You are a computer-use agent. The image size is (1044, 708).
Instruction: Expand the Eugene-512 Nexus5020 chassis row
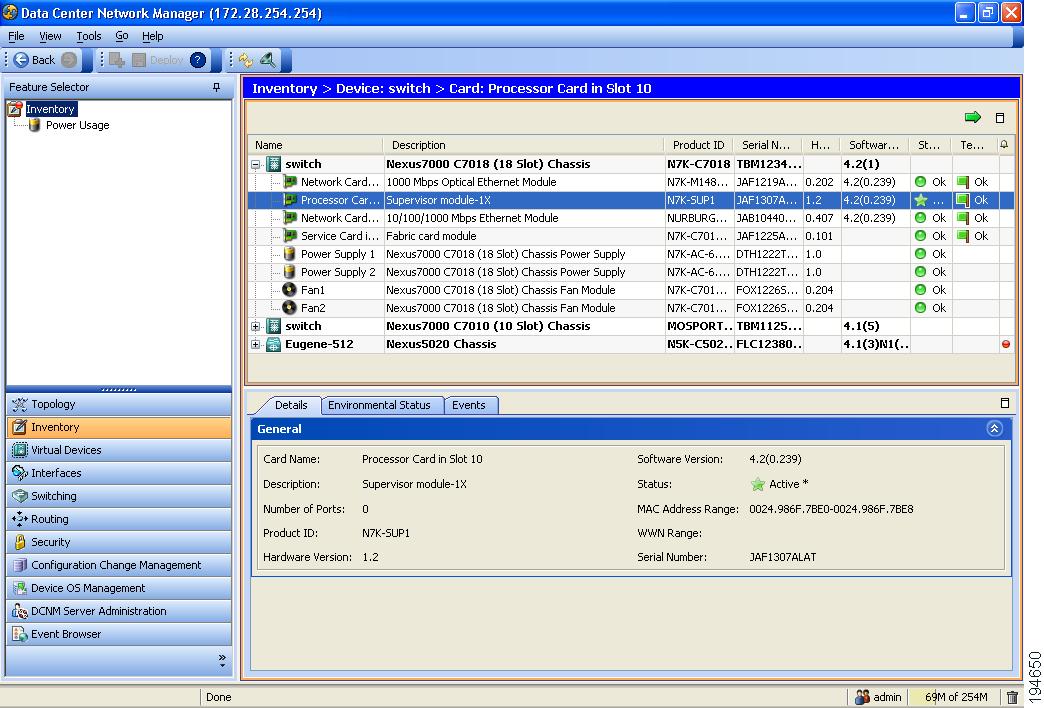255,344
